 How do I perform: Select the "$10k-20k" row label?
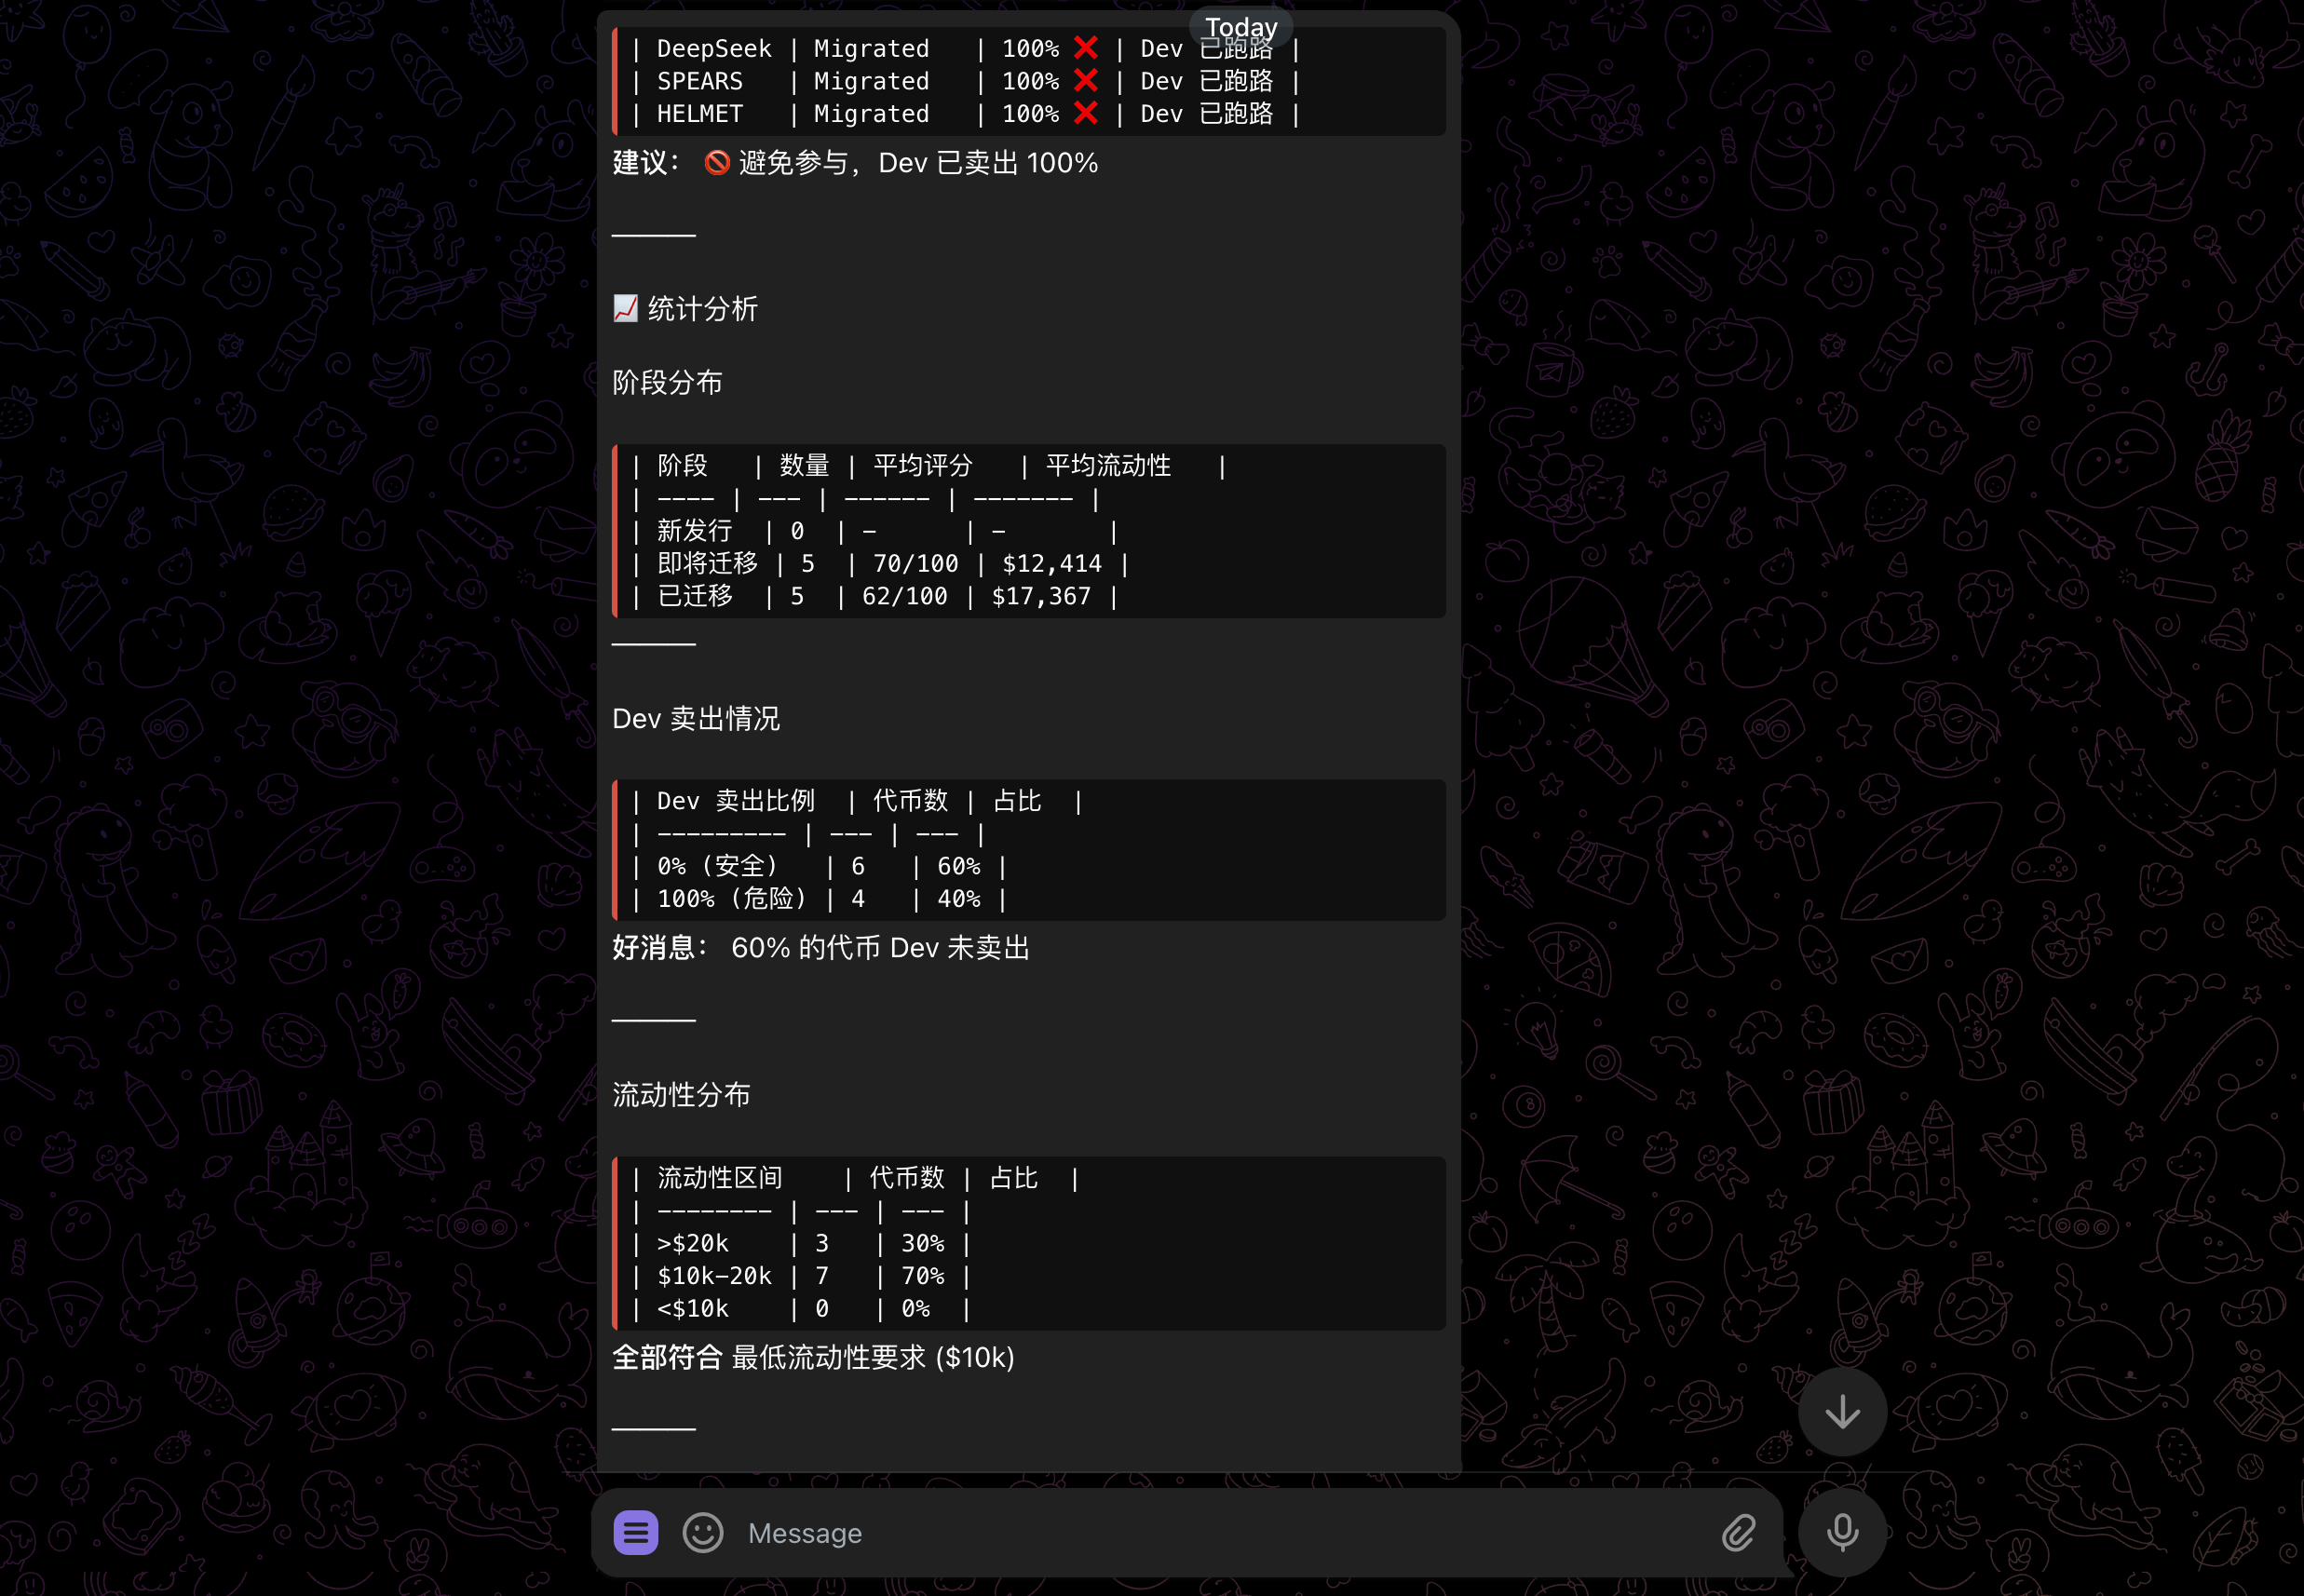click(x=714, y=1276)
